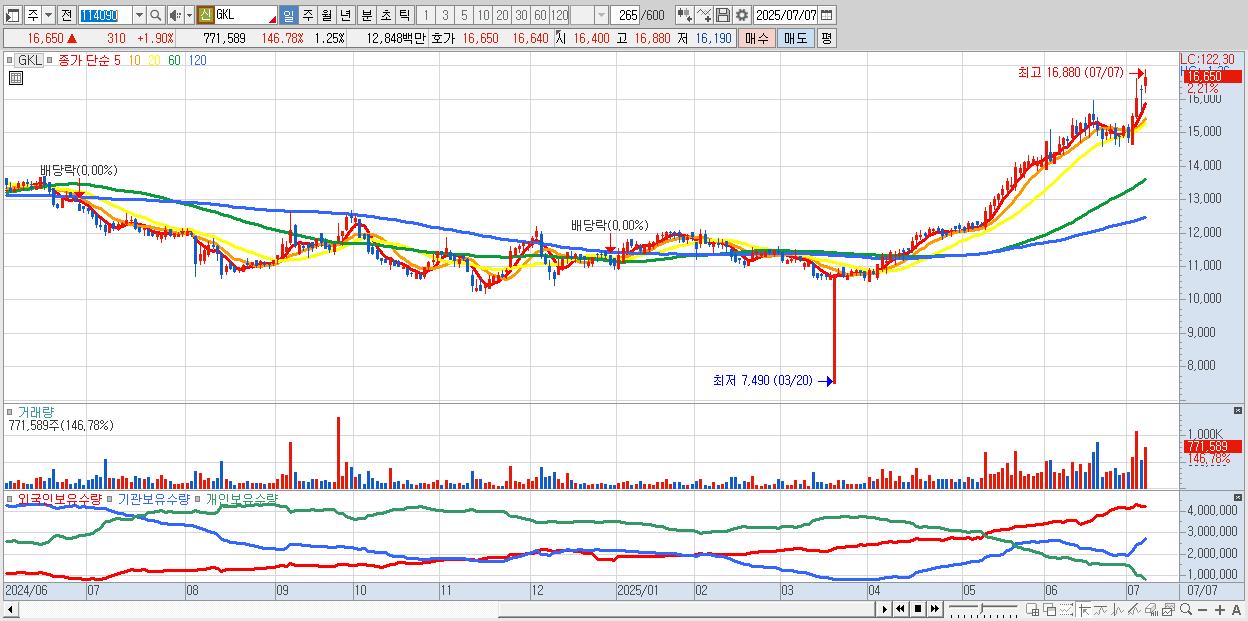Click the save chart floppy icon
The image size is (1248, 621).
722,15
